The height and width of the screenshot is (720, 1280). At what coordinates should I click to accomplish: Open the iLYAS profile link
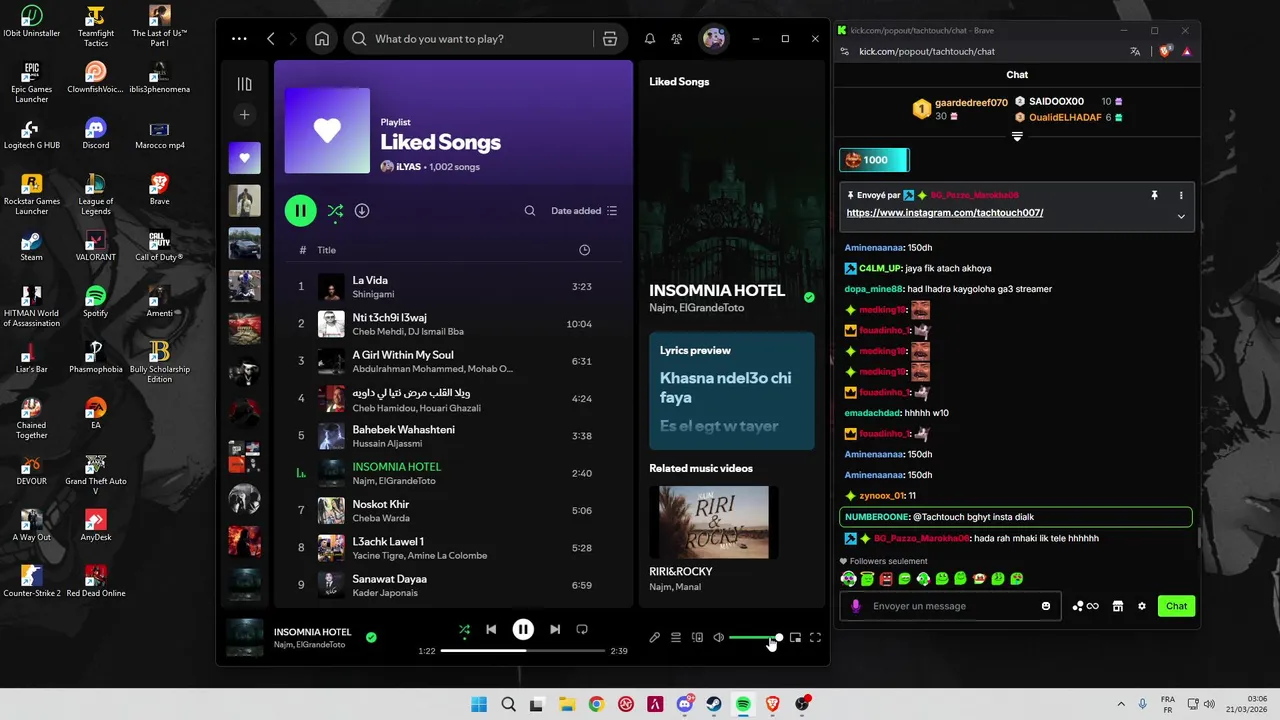pyautogui.click(x=408, y=167)
